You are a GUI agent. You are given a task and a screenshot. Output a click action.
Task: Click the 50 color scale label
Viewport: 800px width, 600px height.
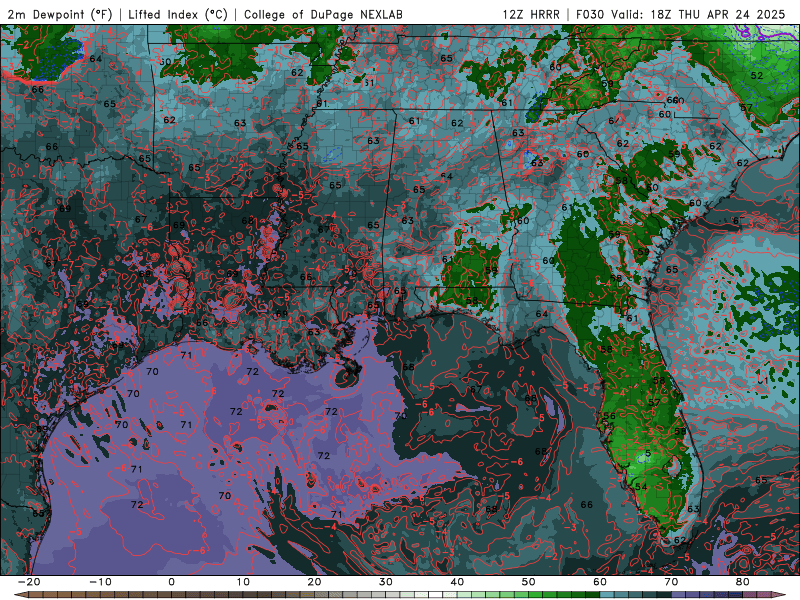pos(529,582)
